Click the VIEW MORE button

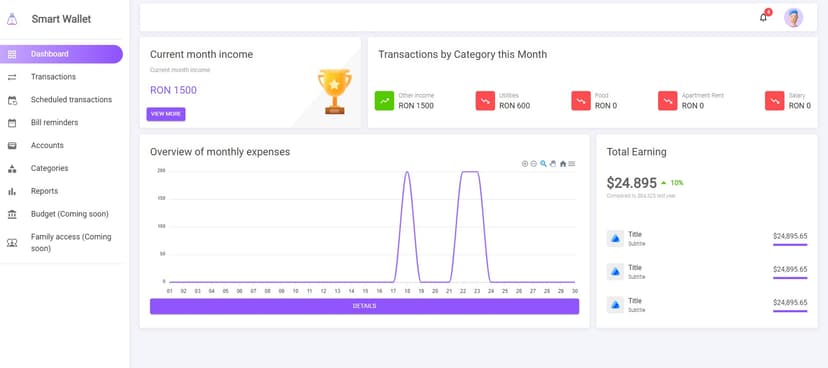coord(166,114)
